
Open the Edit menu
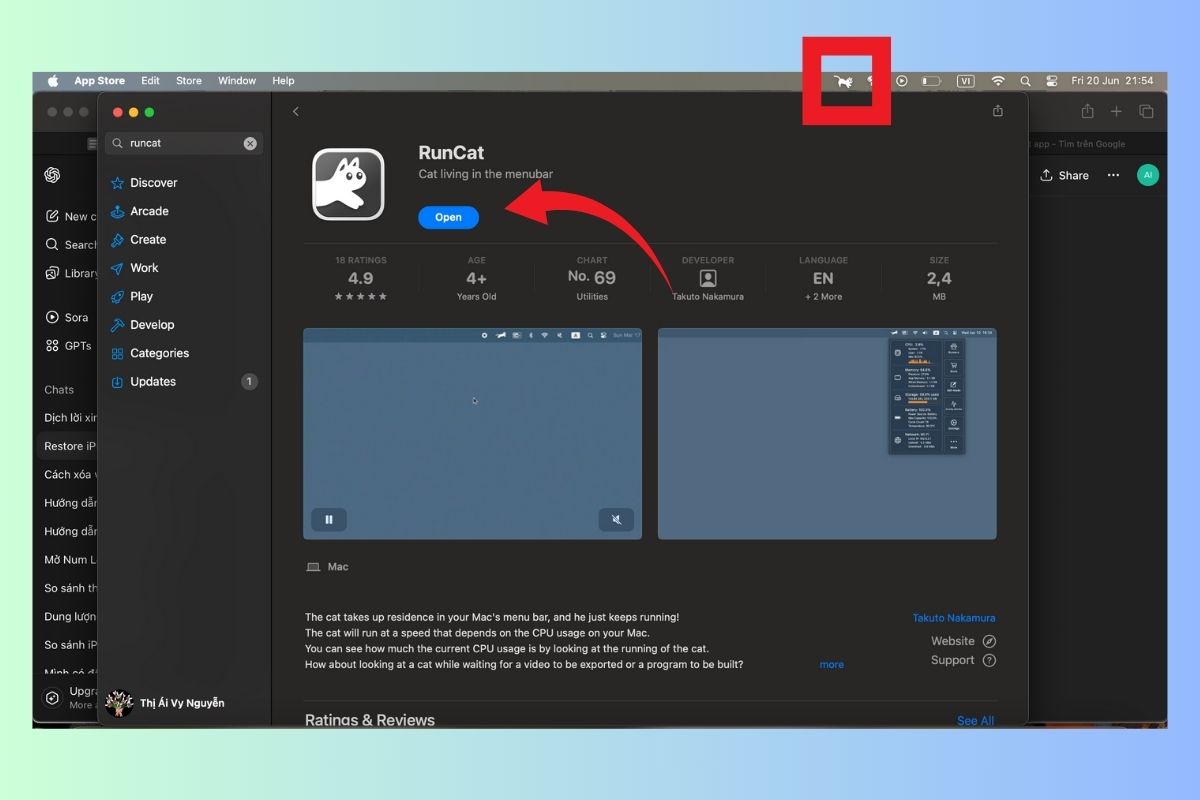[x=150, y=81]
